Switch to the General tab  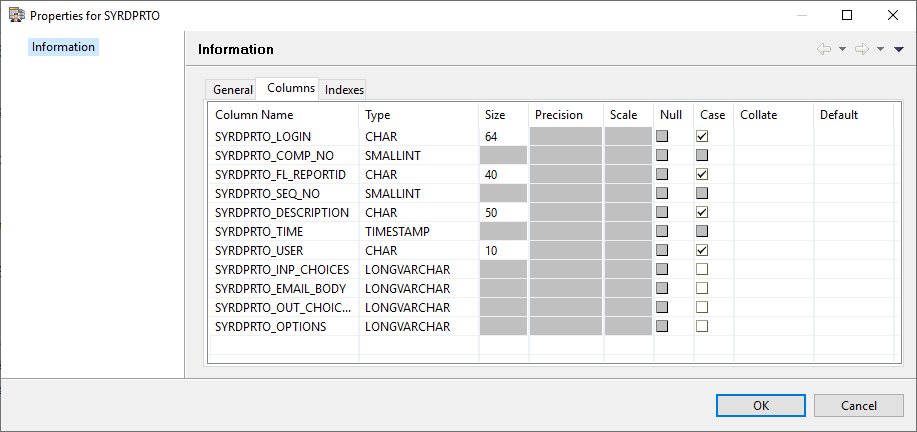pos(232,90)
